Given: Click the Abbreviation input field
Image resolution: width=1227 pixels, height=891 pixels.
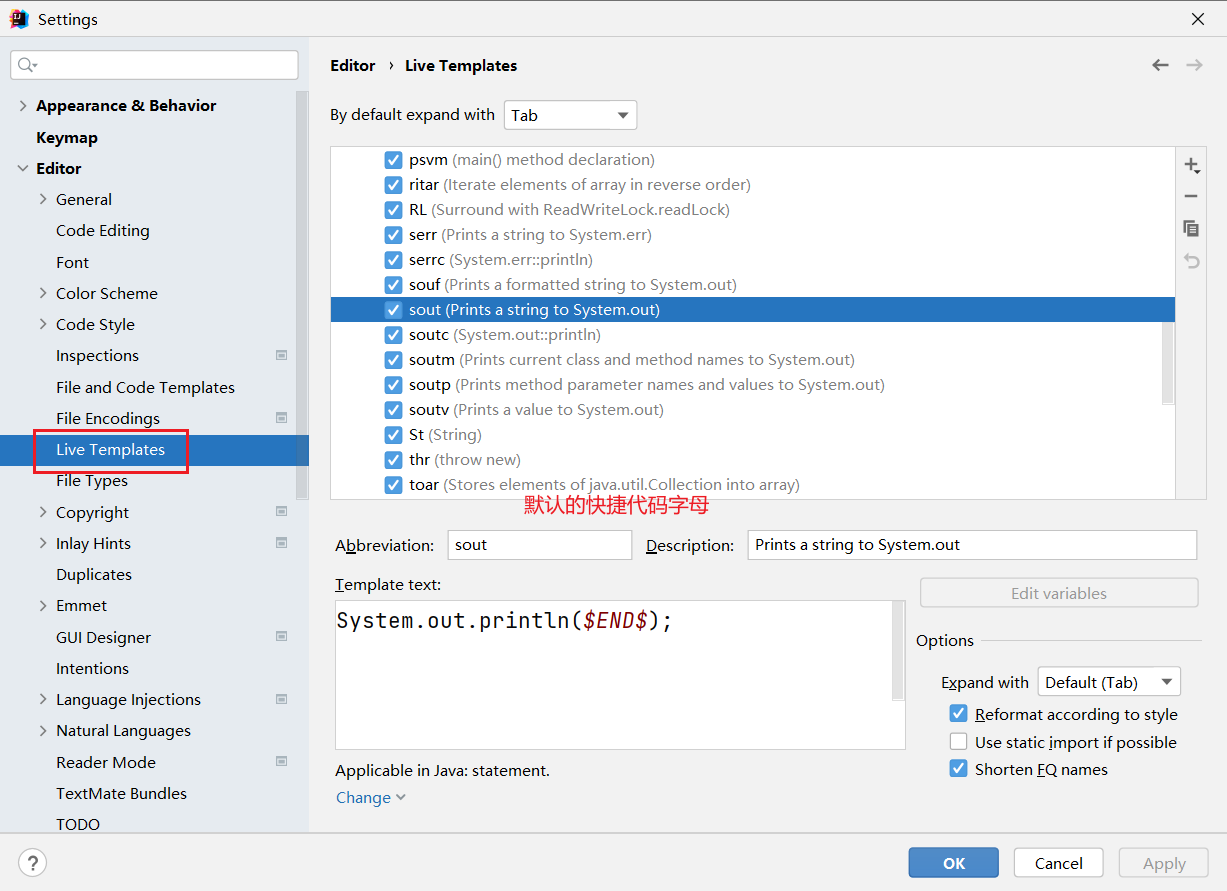Looking at the screenshot, I should click(x=539, y=545).
